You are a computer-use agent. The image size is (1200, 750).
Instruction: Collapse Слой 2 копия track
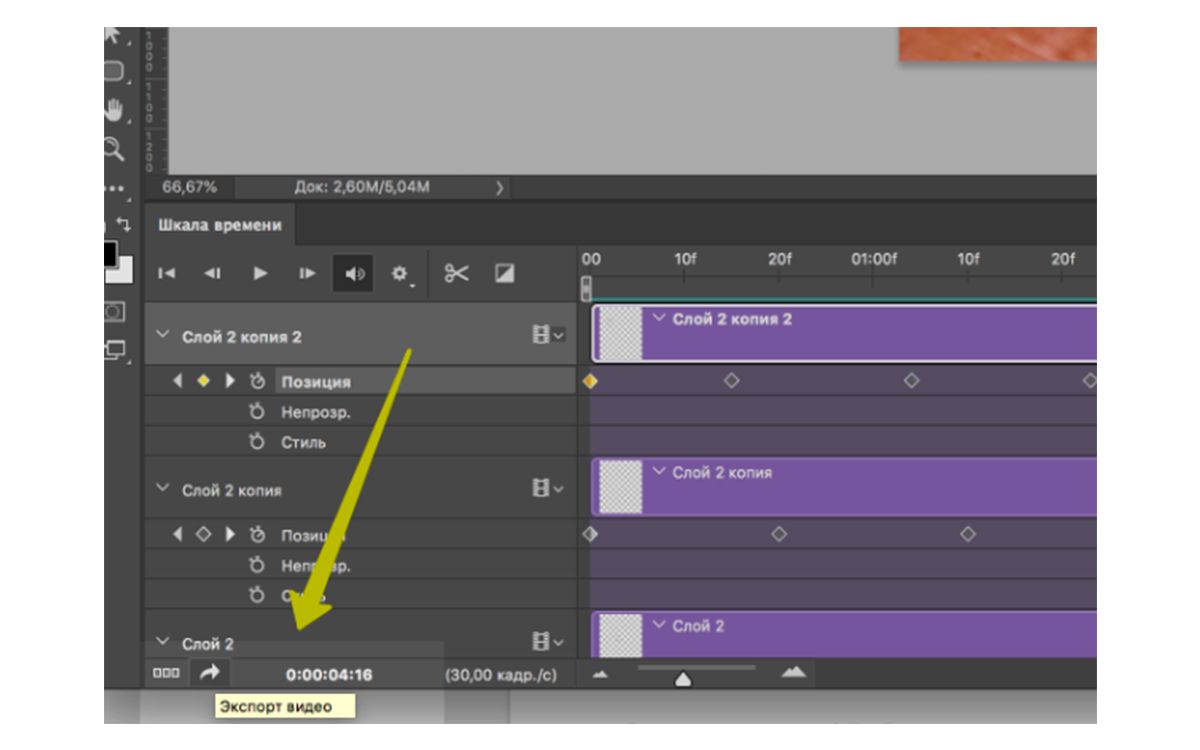[163, 489]
